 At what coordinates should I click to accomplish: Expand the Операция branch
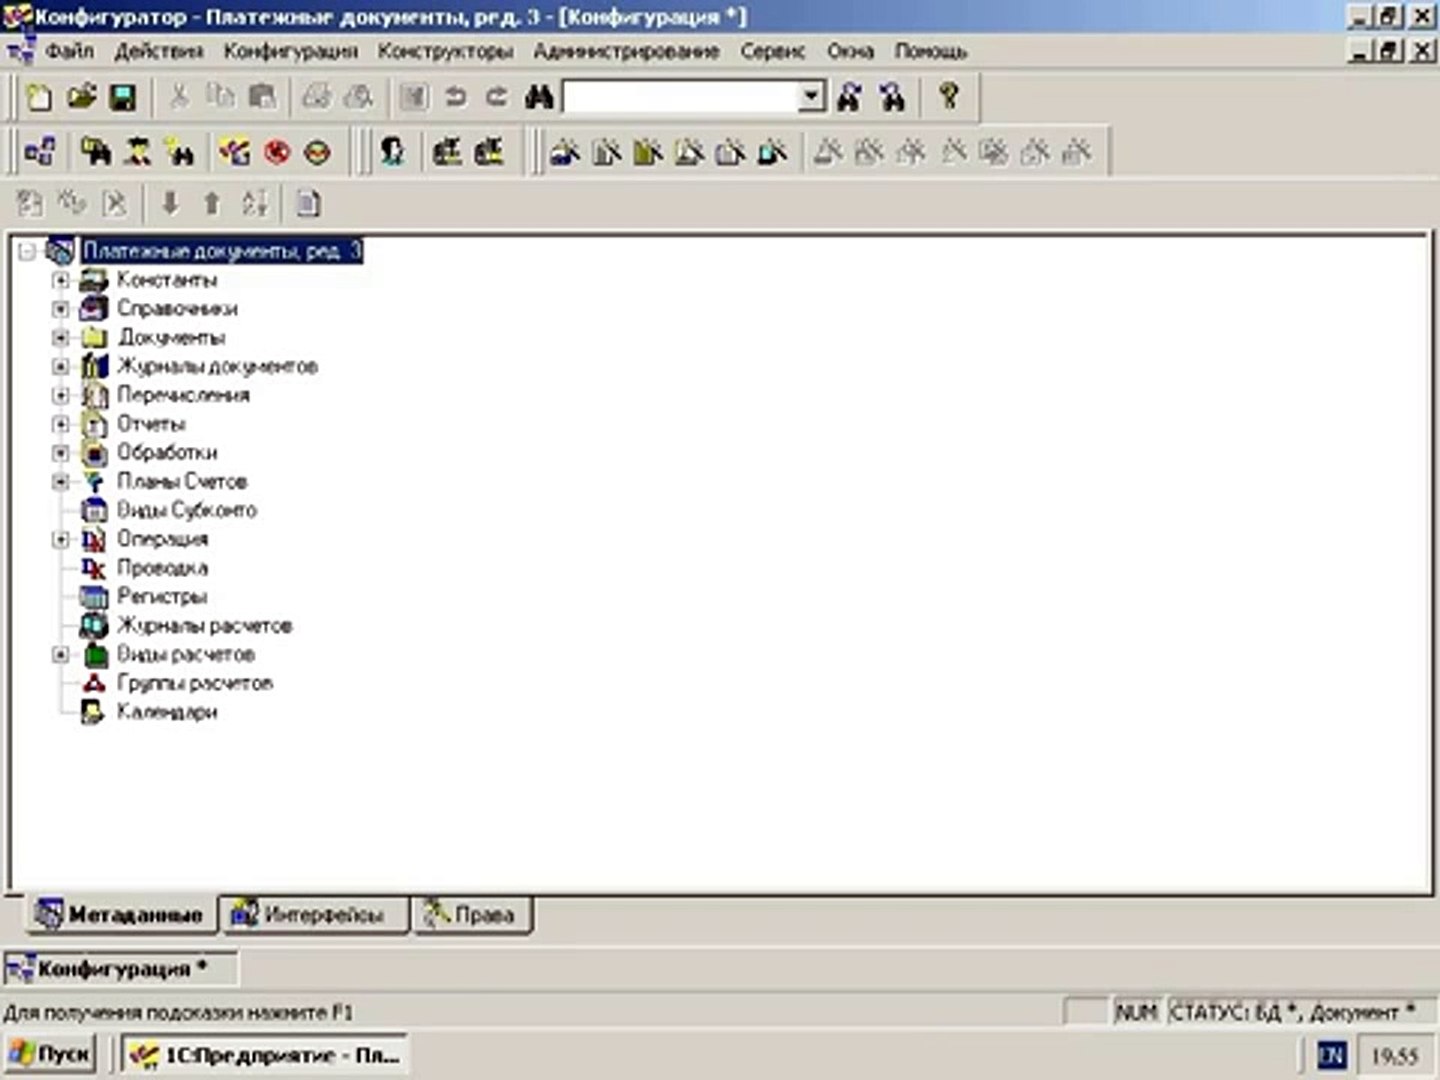pyautogui.click(x=60, y=540)
